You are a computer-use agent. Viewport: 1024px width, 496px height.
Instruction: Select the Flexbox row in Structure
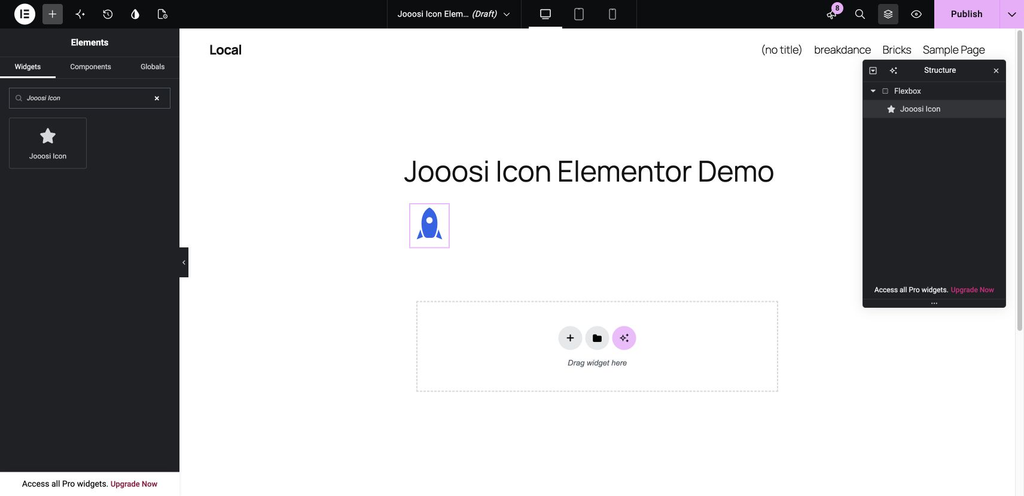pyautogui.click(x=934, y=91)
